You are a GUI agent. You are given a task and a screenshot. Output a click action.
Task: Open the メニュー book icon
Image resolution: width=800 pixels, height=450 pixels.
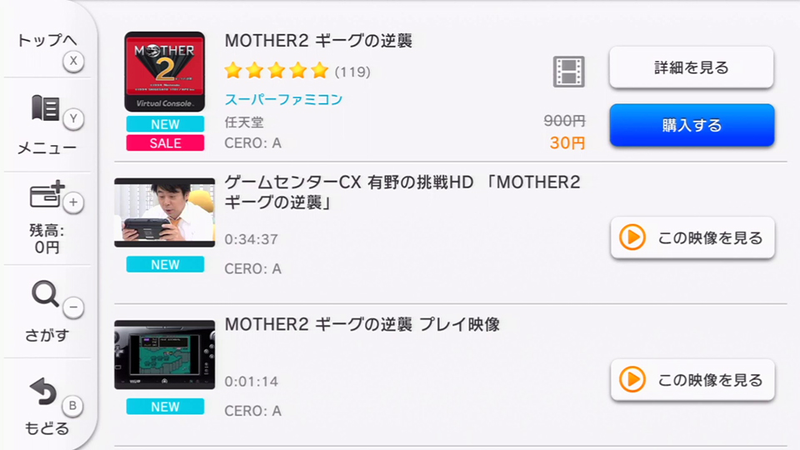tap(45, 108)
